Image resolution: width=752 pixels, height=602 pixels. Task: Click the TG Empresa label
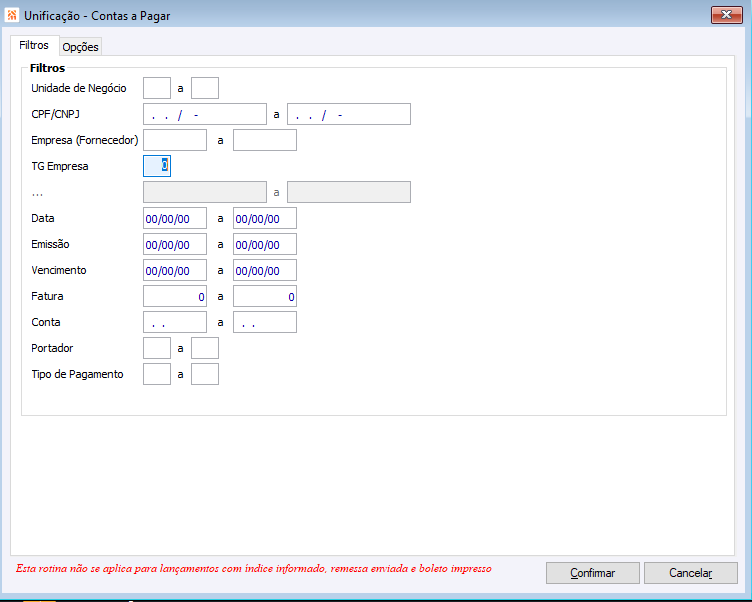(59, 166)
